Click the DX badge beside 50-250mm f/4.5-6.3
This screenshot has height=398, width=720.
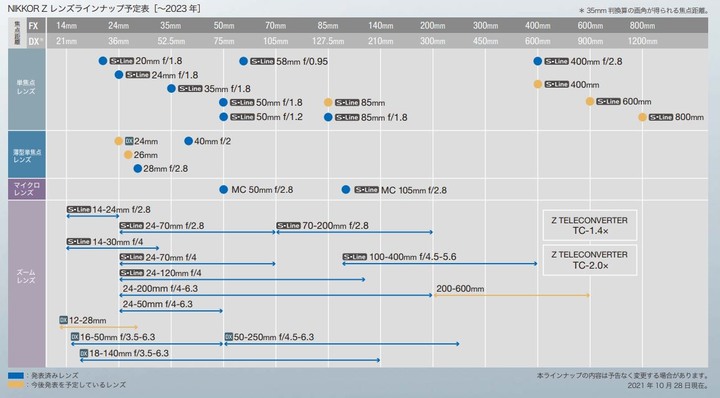pos(229,337)
